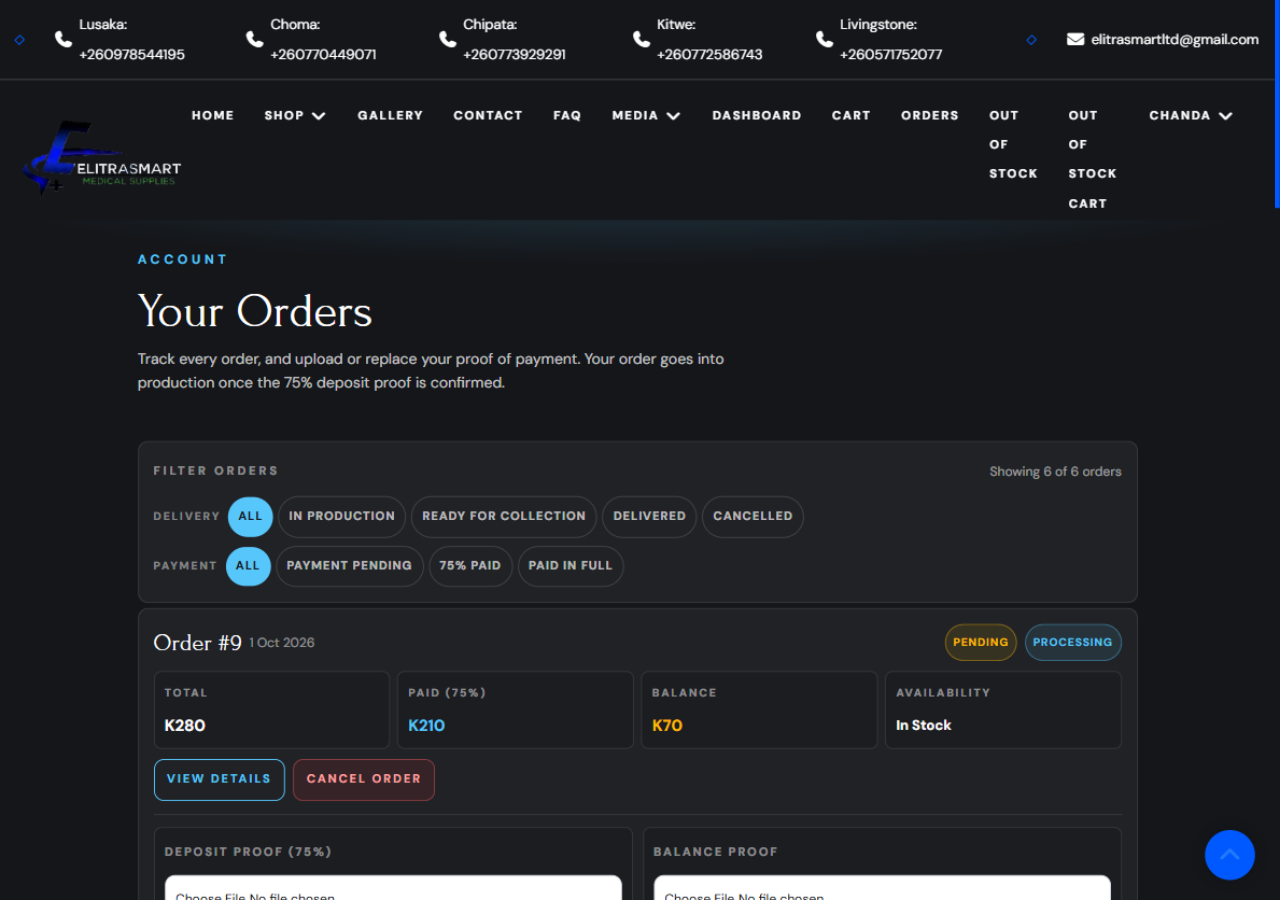Click the email envelope icon
Viewport: 1280px width, 900px height.
1075,39
